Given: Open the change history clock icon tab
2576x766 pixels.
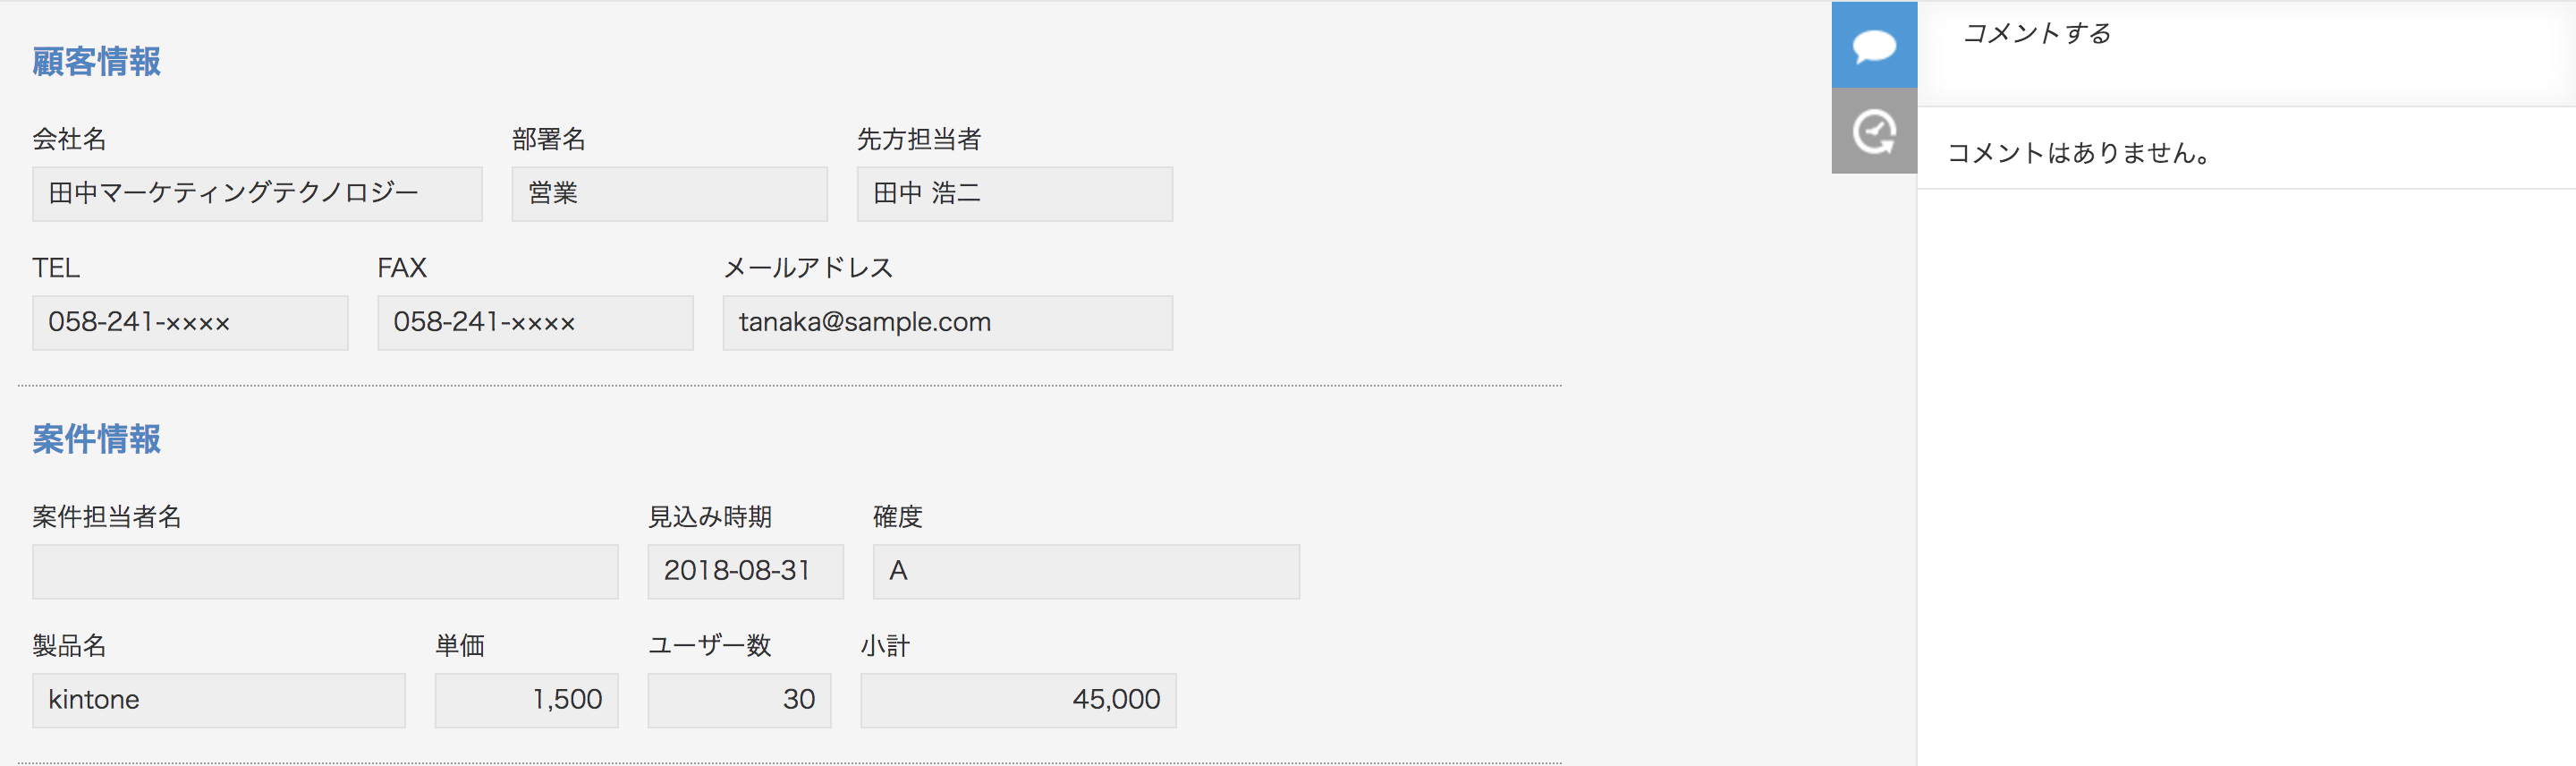Looking at the screenshot, I should pos(1874,131).
